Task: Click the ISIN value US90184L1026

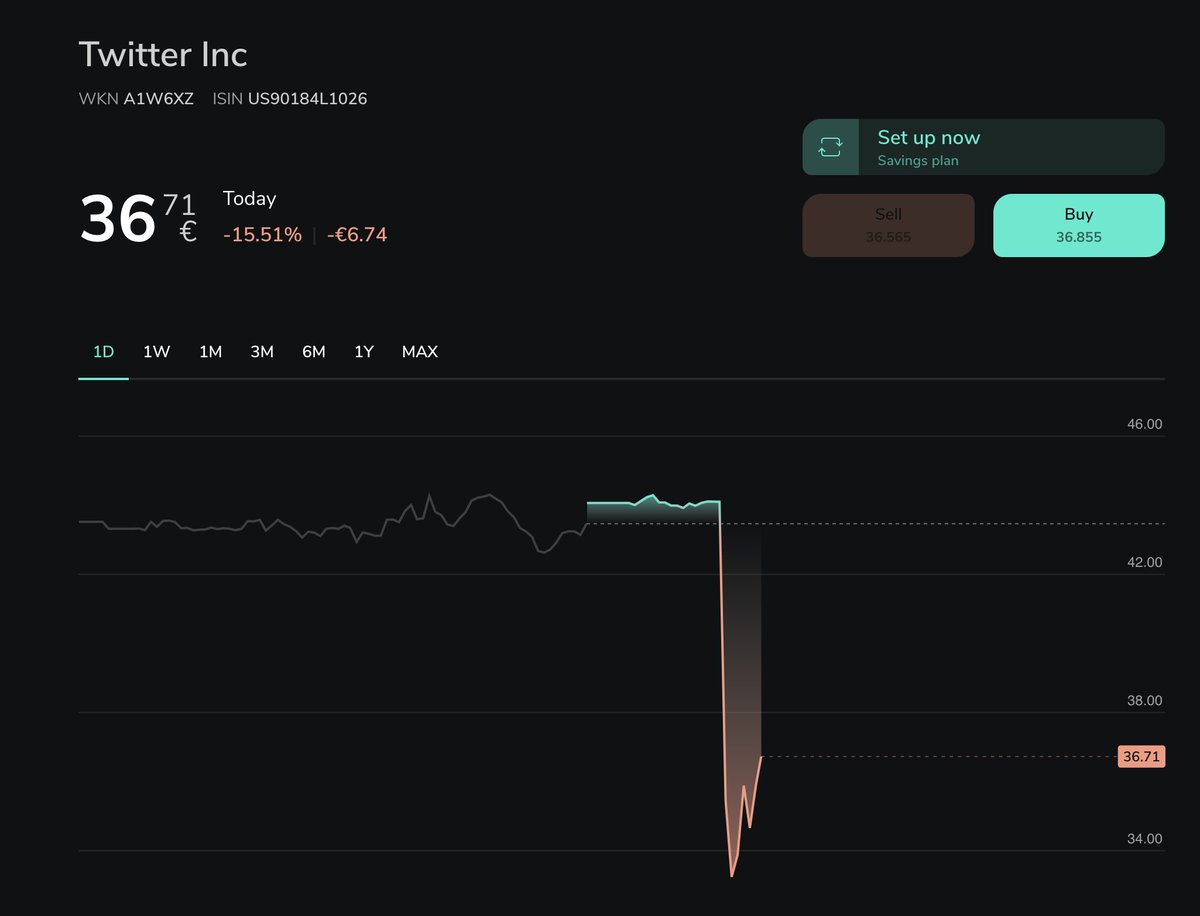Action: 307,99
